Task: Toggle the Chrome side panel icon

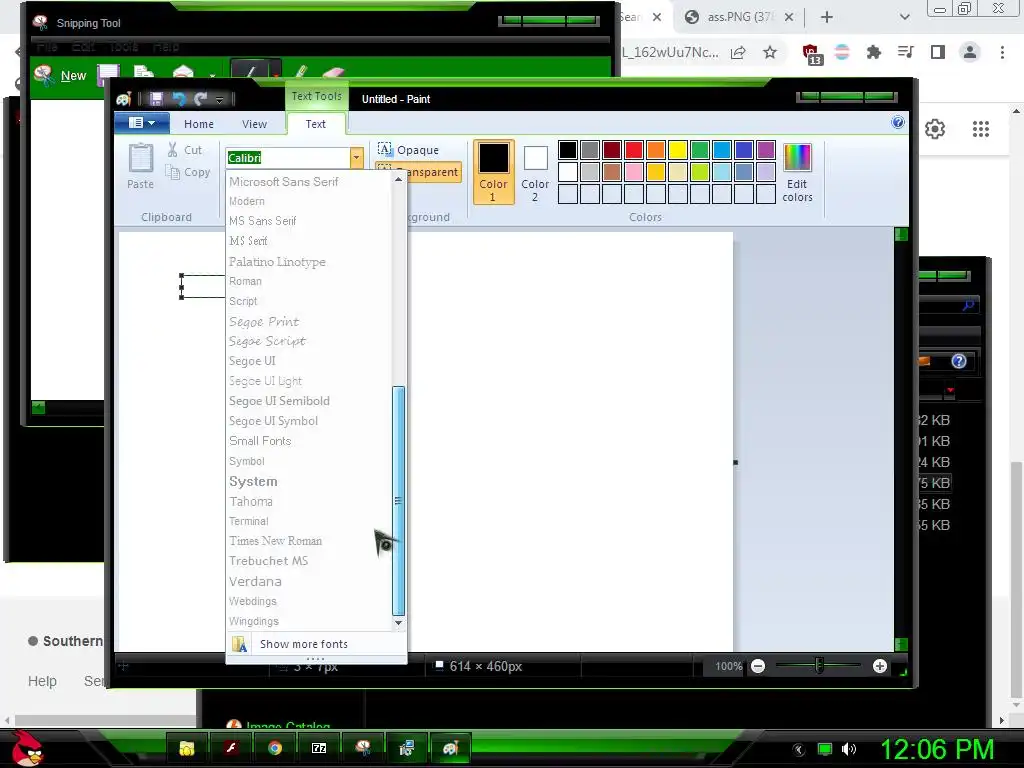Action: coord(937,52)
